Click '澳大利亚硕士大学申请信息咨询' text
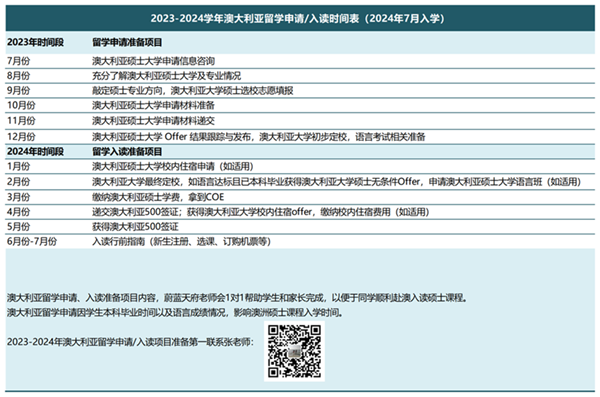This screenshot has height=397, width=600. tap(153, 61)
